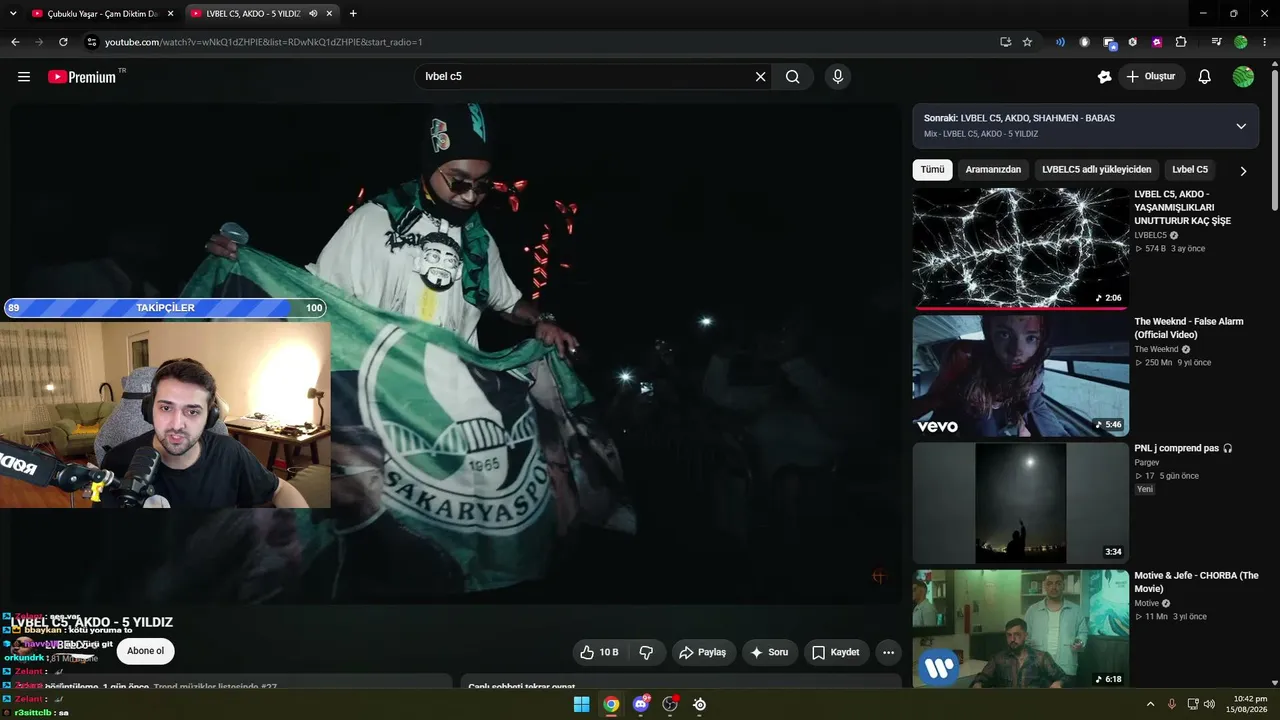The width and height of the screenshot is (1280, 720).
Task: Open a new browser tab
Action: [353, 14]
